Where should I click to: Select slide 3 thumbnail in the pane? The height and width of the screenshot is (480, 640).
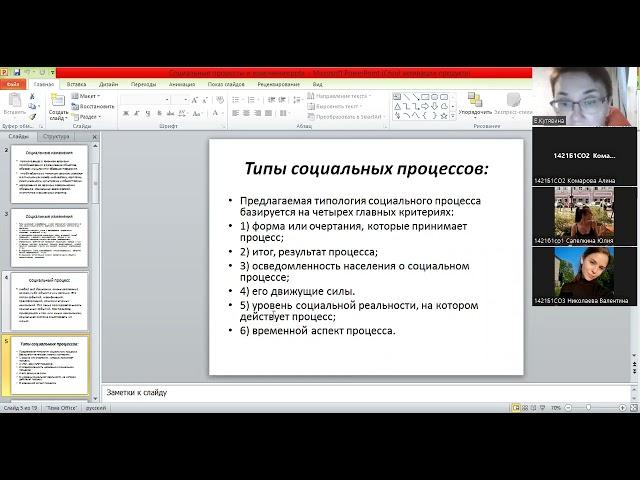click(49, 238)
